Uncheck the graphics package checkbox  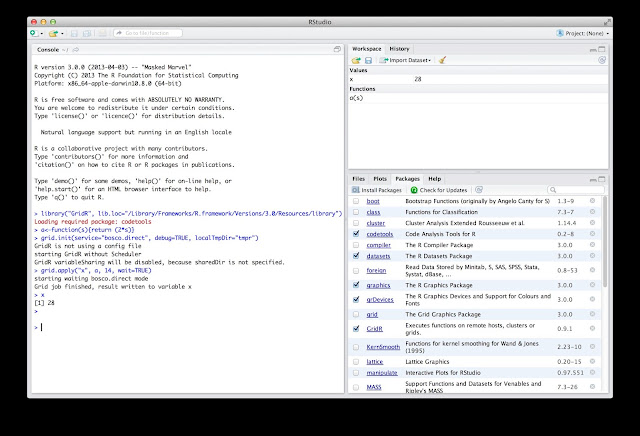tap(356, 285)
